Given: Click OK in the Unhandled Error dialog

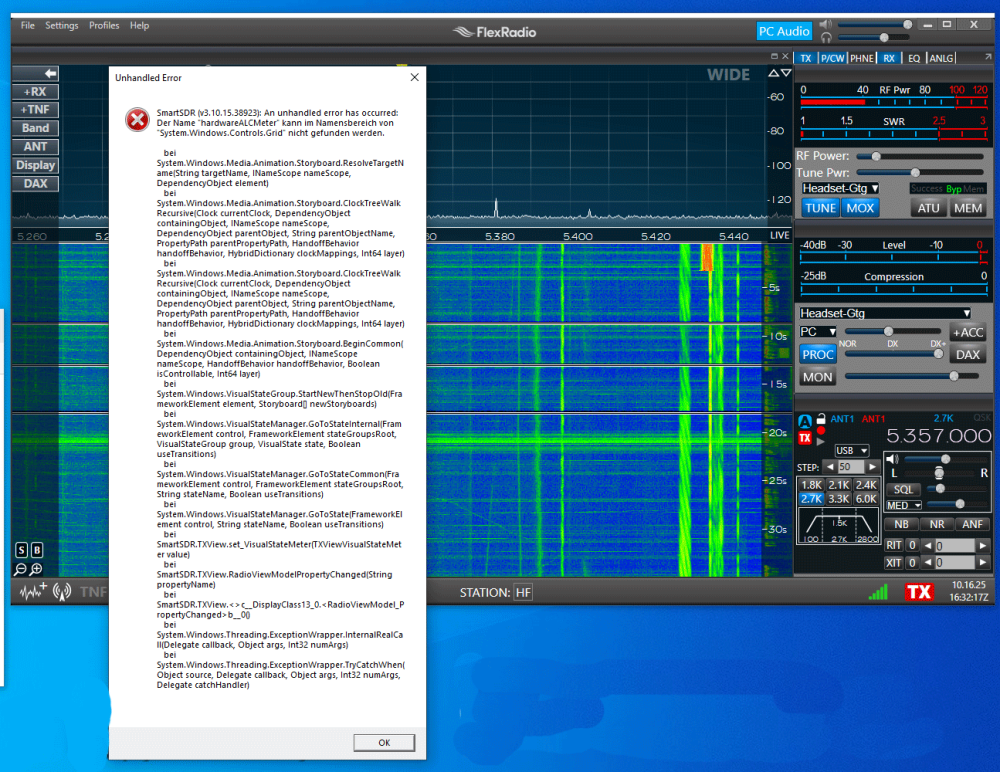Looking at the screenshot, I should coord(384,743).
